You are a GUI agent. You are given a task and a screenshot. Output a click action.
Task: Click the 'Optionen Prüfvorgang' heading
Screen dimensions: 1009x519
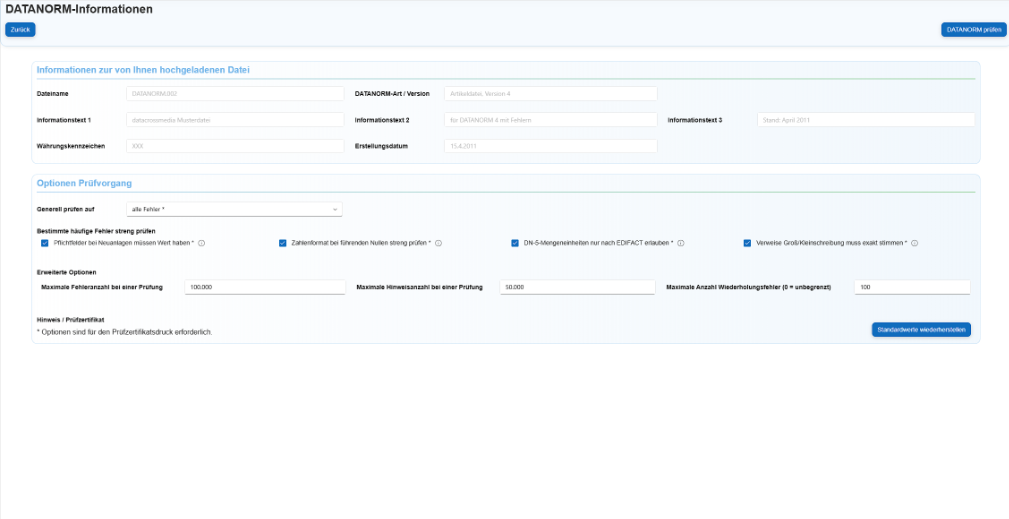[x=84, y=183]
